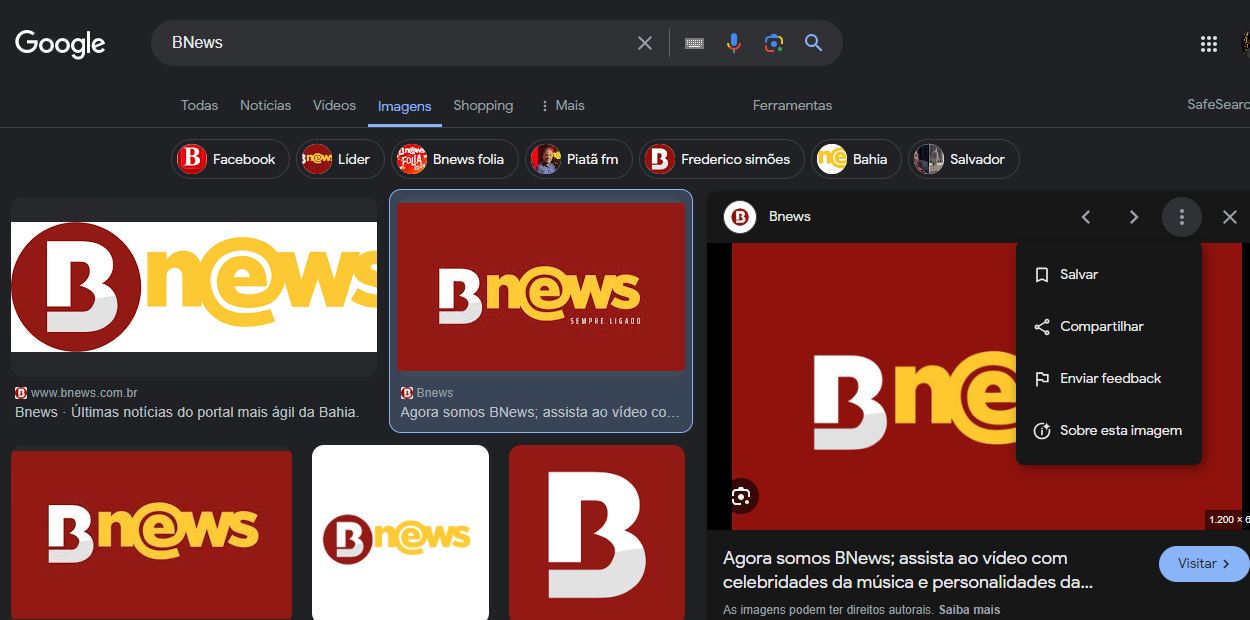
Task: Switch to the Vídeos tab
Action: (334, 105)
